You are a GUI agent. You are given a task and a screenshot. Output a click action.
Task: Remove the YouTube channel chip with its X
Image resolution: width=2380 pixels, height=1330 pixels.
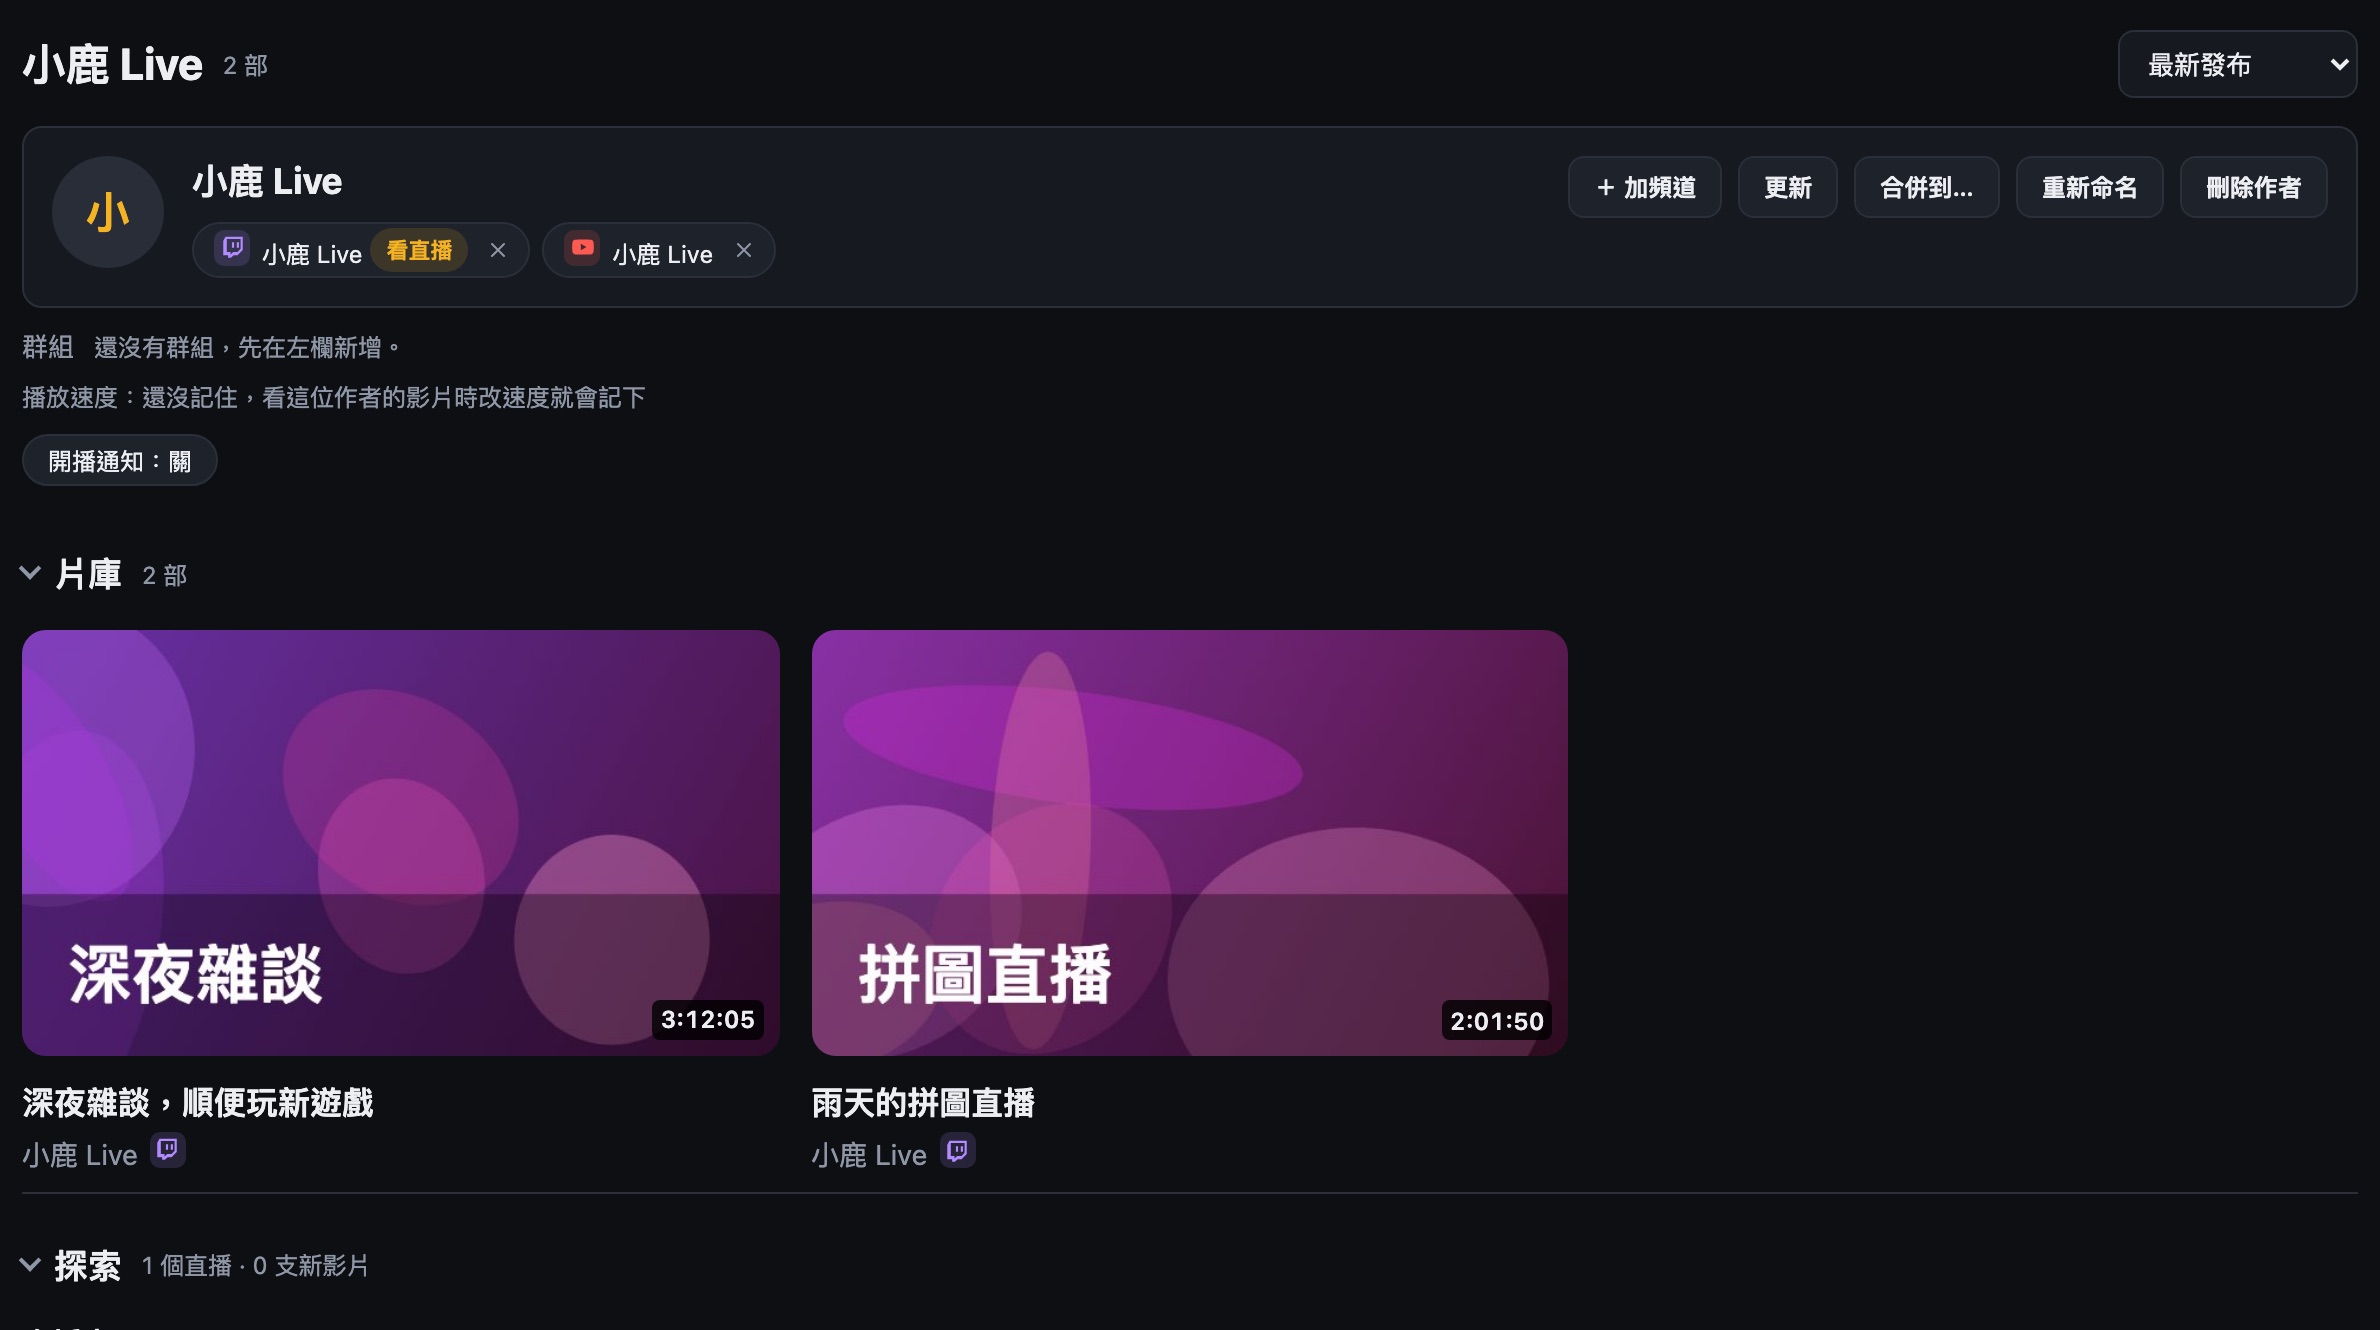744,250
